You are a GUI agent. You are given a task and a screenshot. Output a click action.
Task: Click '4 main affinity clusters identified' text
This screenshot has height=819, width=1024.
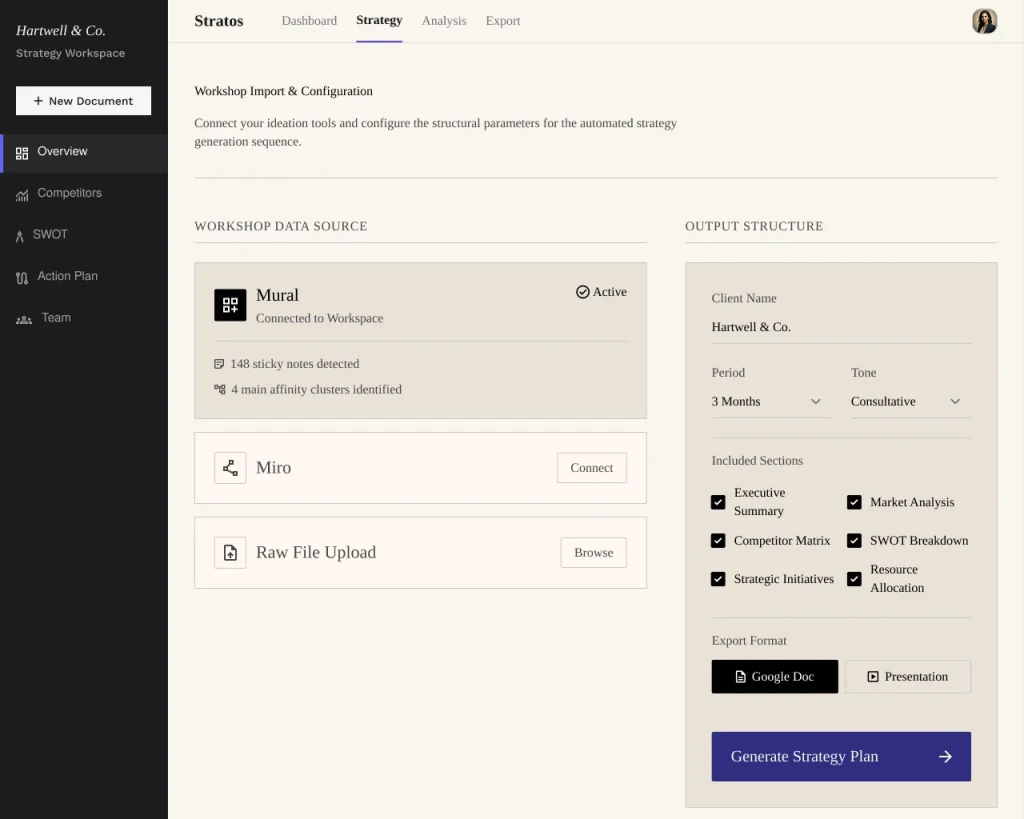pyautogui.click(x=316, y=389)
